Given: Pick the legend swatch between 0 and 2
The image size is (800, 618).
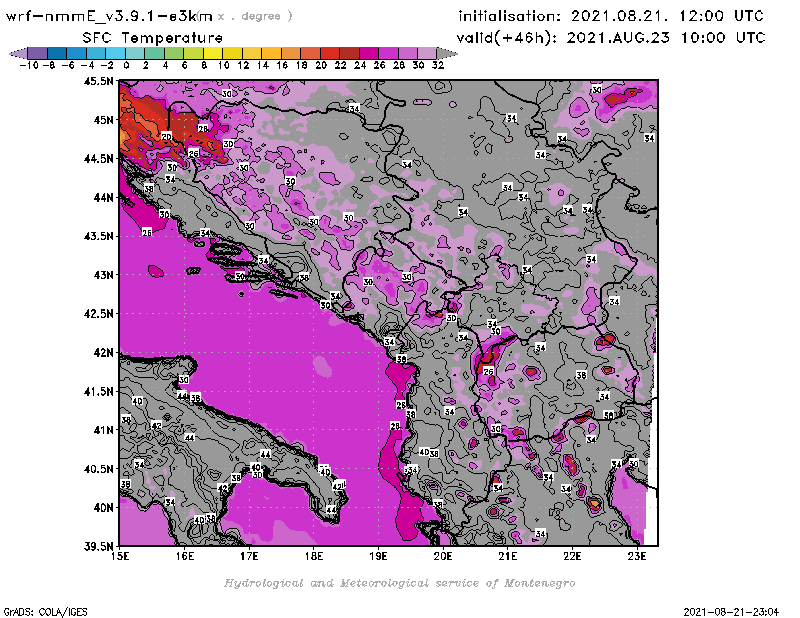Looking at the screenshot, I should pos(135,53).
